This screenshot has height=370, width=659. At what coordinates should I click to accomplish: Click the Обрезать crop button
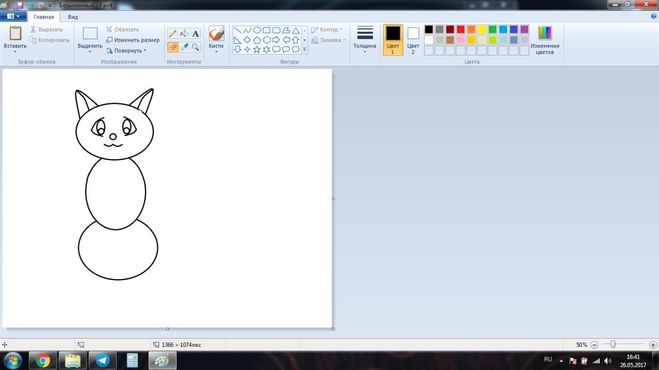pyautogui.click(x=122, y=29)
